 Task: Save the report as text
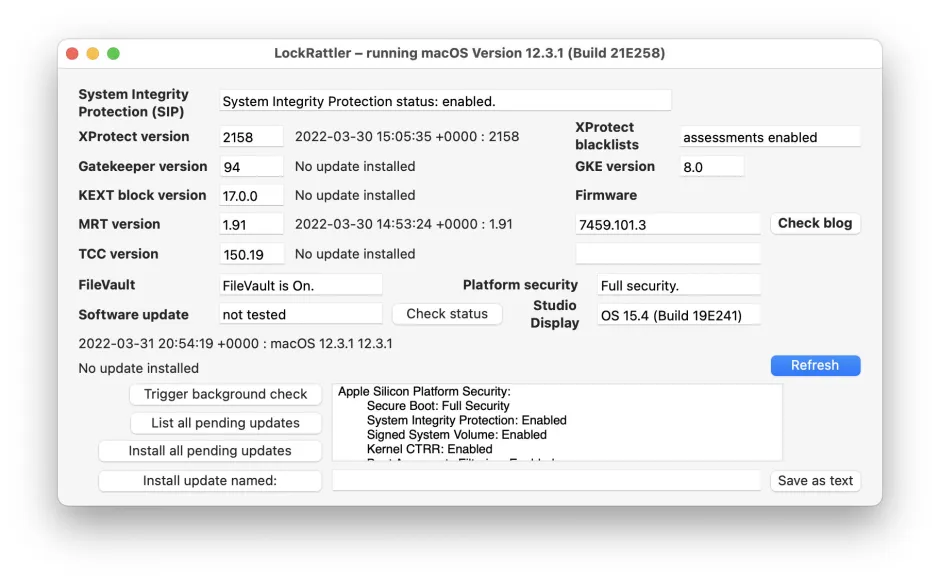pyautogui.click(x=815, y=481)
